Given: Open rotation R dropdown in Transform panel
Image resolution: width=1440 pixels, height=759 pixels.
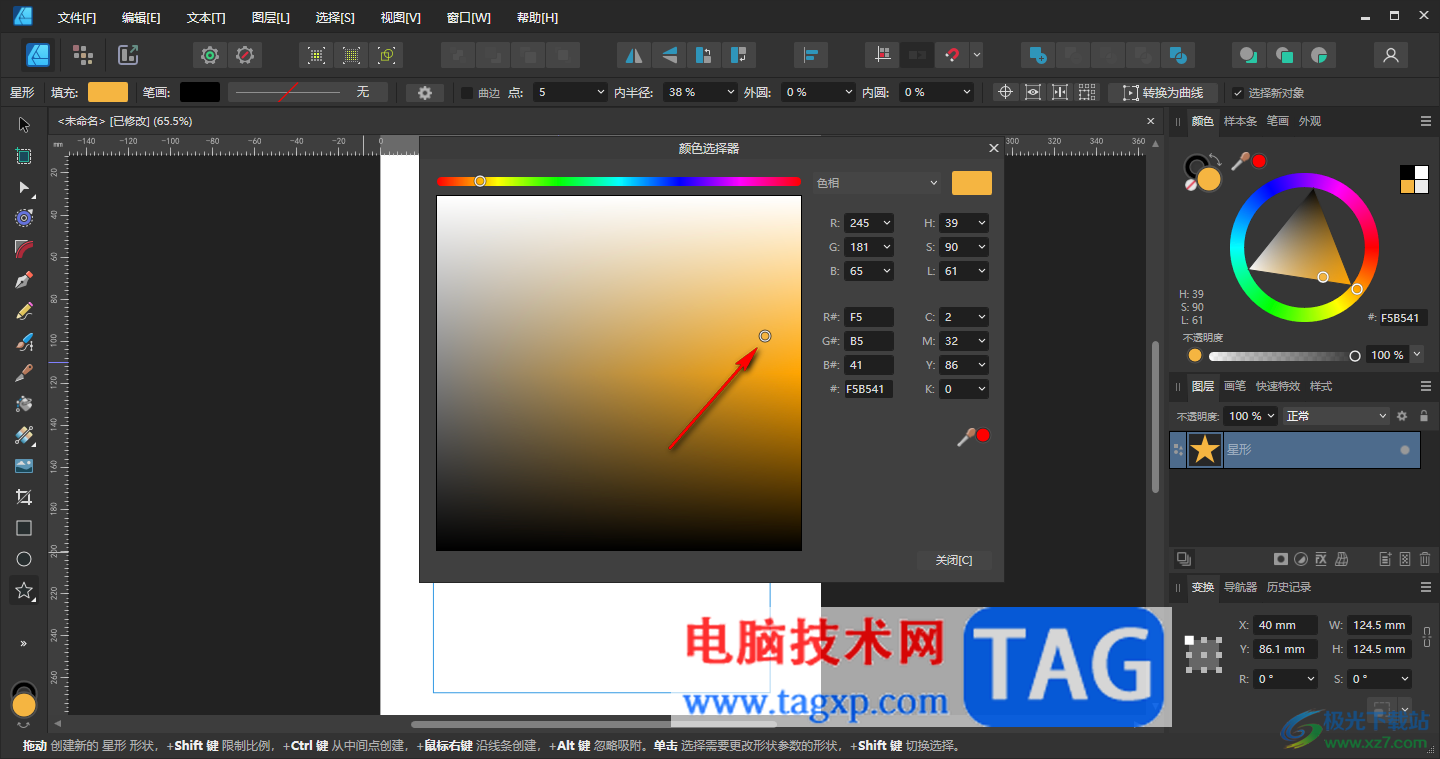Looking at the screenshot, I should (1310, 678).
